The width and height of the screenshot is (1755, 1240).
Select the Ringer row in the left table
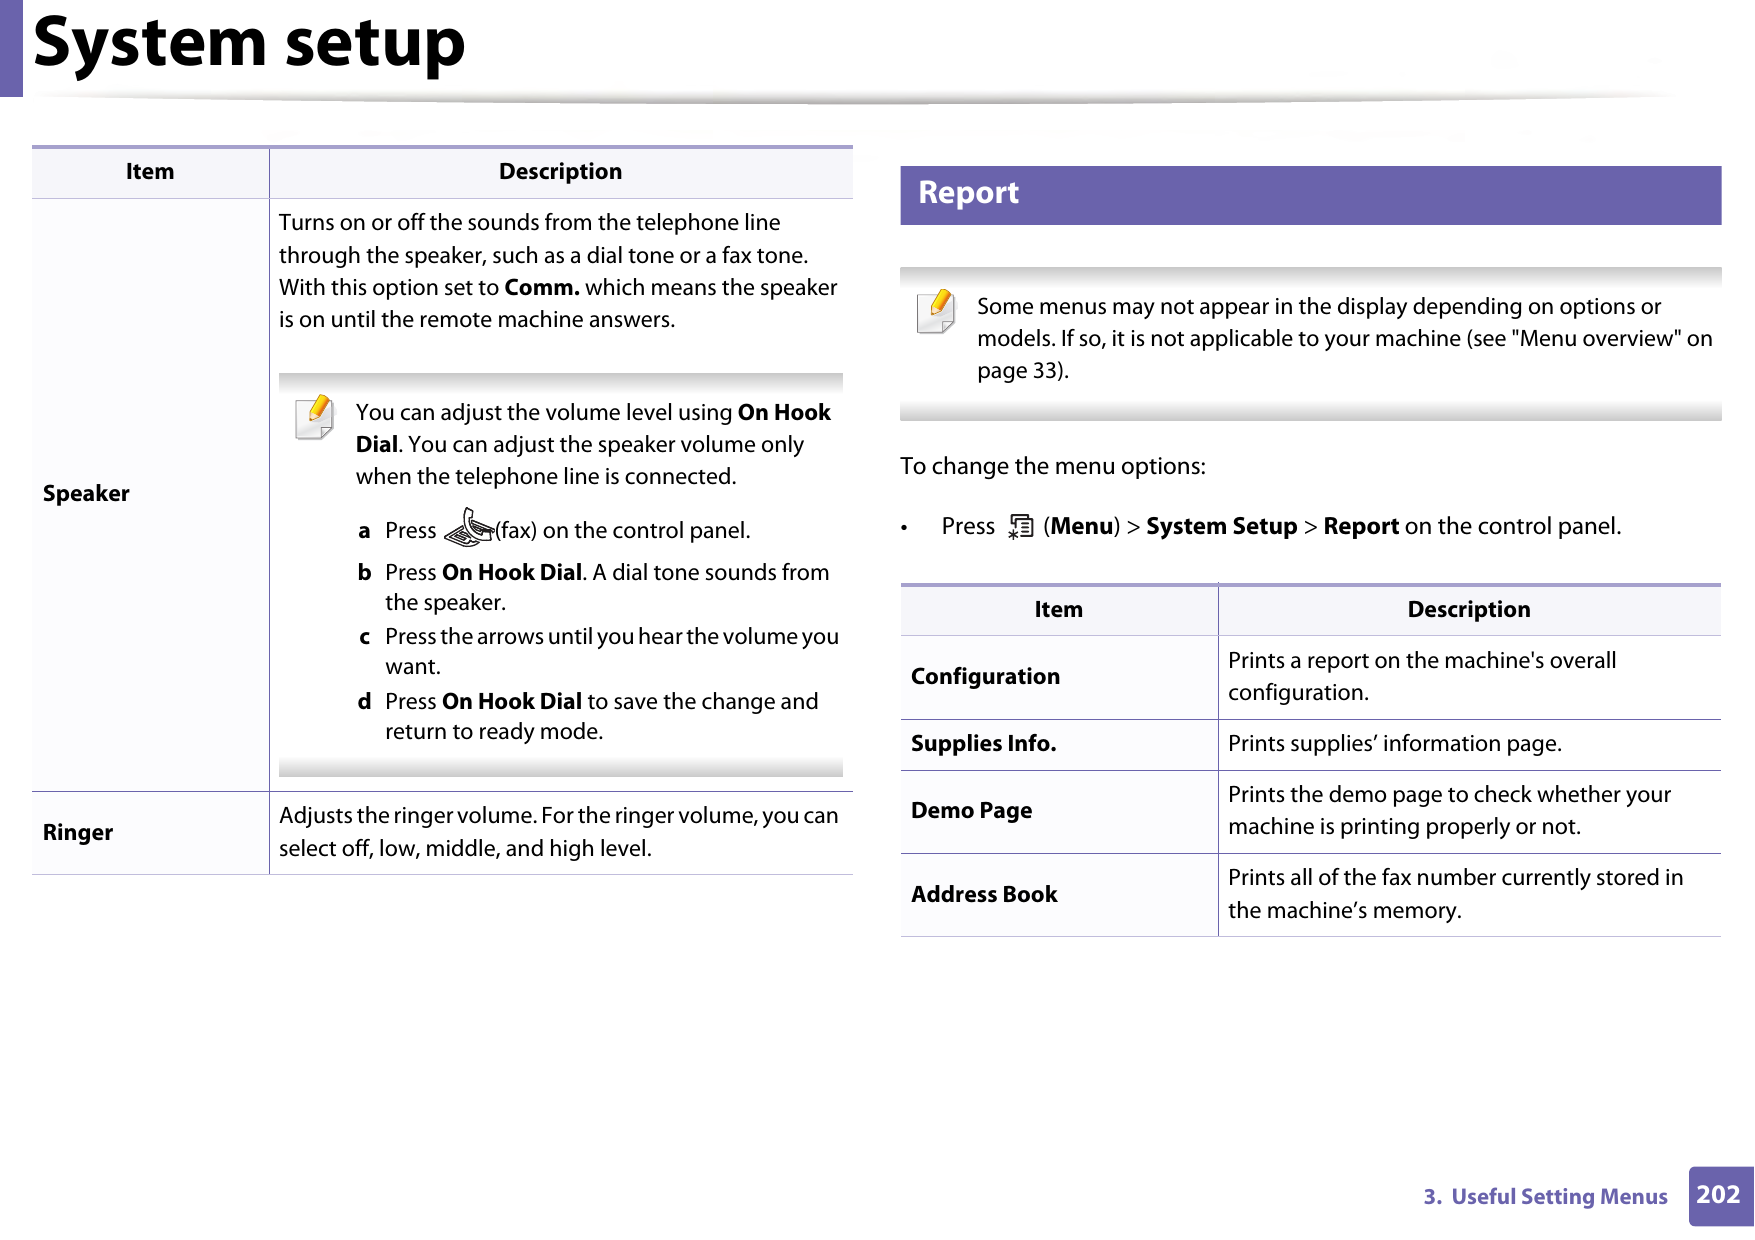point(77,832)
